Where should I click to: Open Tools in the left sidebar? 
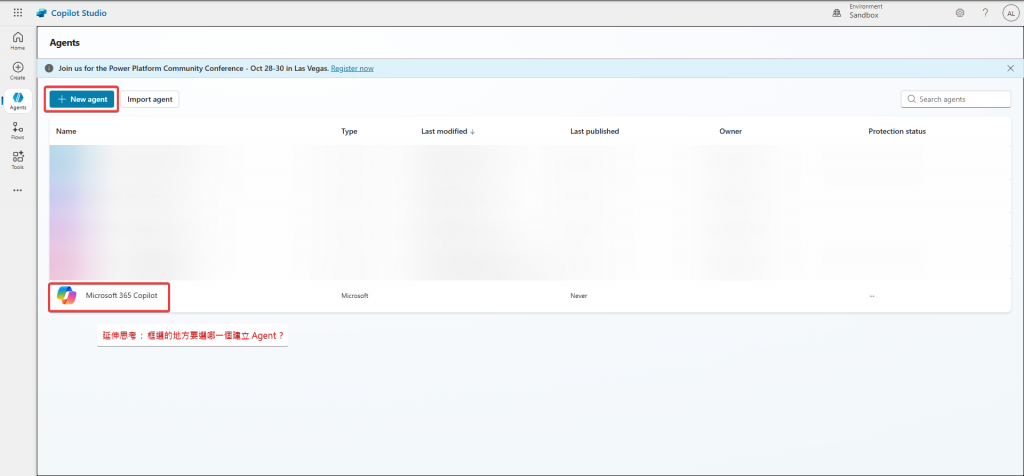coord(18,160)
